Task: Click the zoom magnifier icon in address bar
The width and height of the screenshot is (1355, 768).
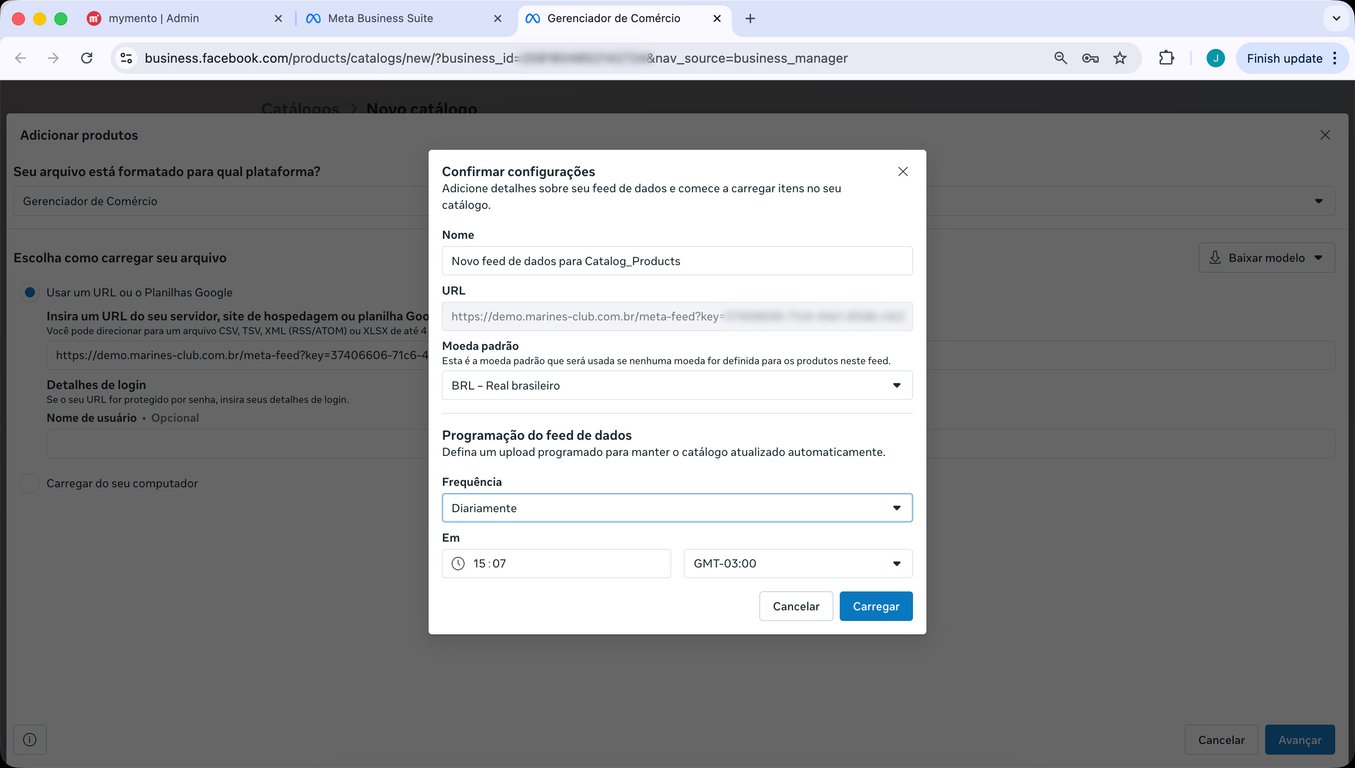Action: (x=1061, y=58)
